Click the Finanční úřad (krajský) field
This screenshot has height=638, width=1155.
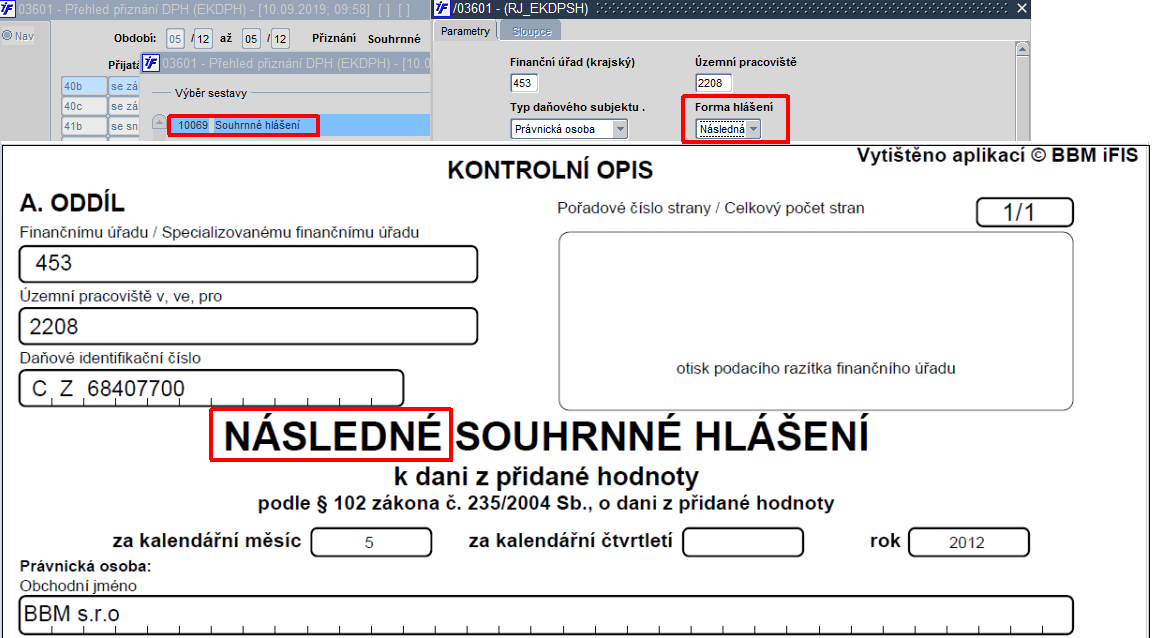pyautogui.click(x=524, y=83)
